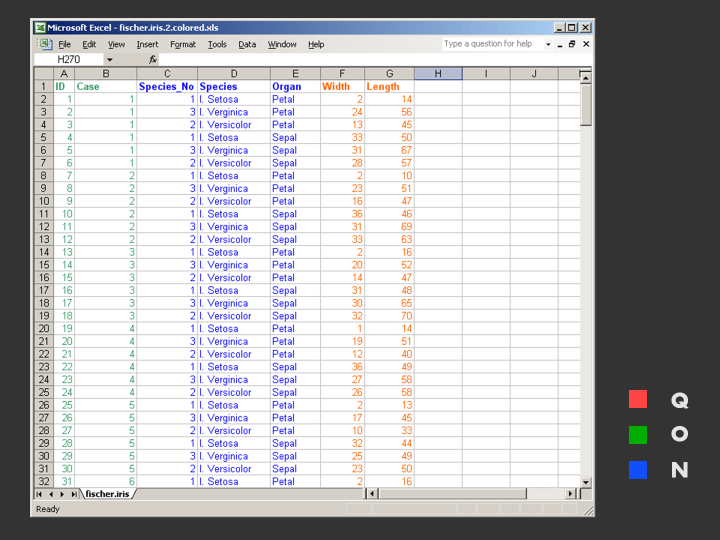Open the help question box dropdown arrow
Viewport: 720px width, 540px height.
point(548,45)
